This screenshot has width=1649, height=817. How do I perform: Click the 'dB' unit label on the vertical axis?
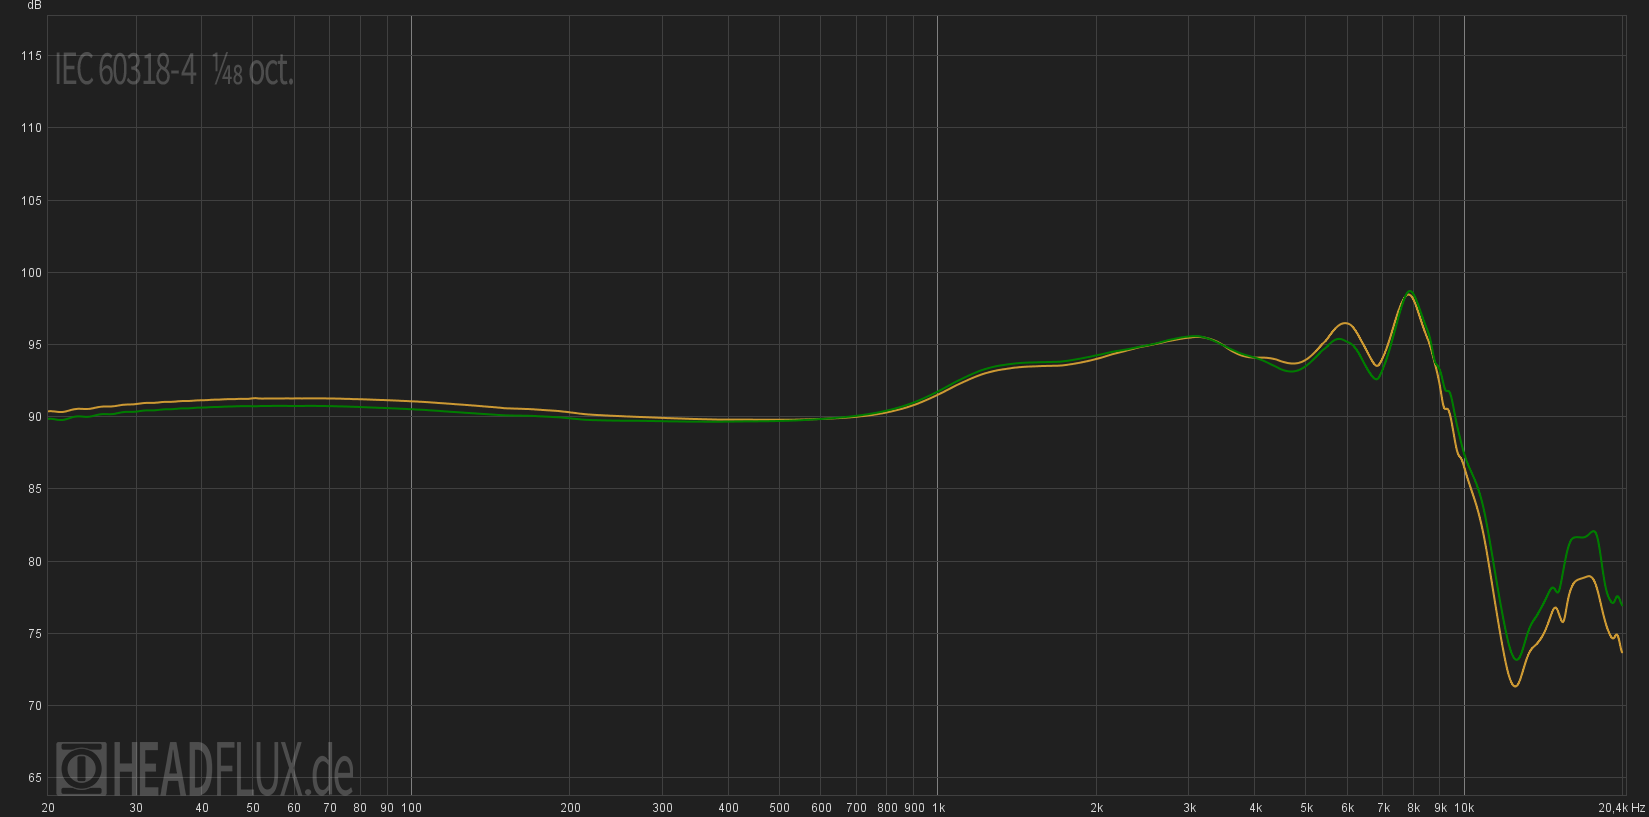pyautogui.click(x=35, y=5)
